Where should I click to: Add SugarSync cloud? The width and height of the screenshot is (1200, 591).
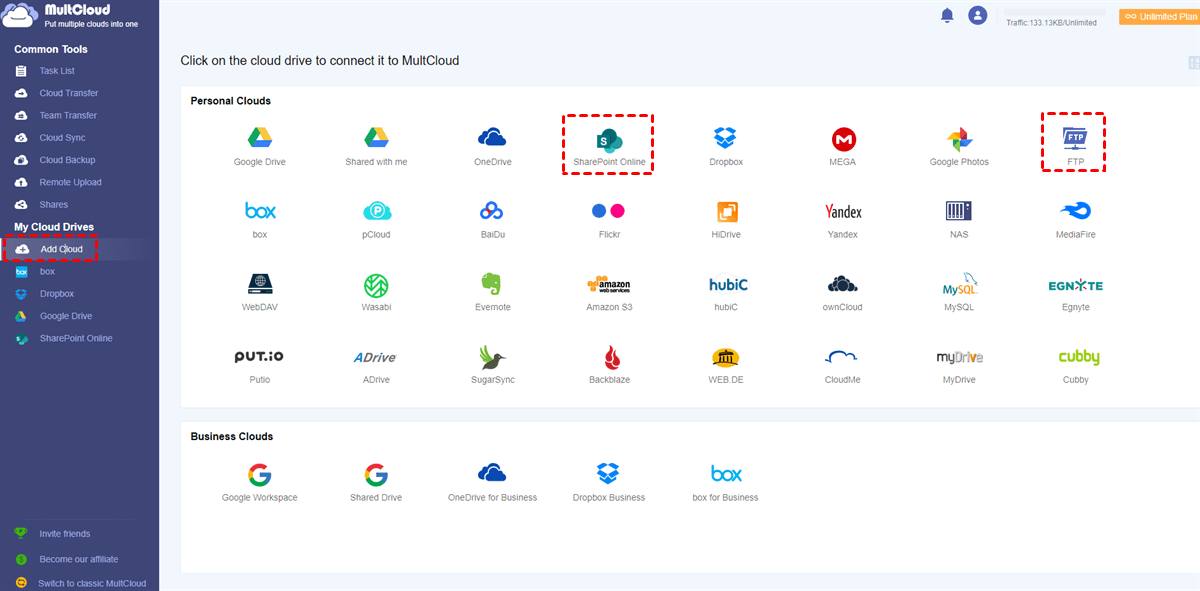pyautogui.click(x=492, y=365)
